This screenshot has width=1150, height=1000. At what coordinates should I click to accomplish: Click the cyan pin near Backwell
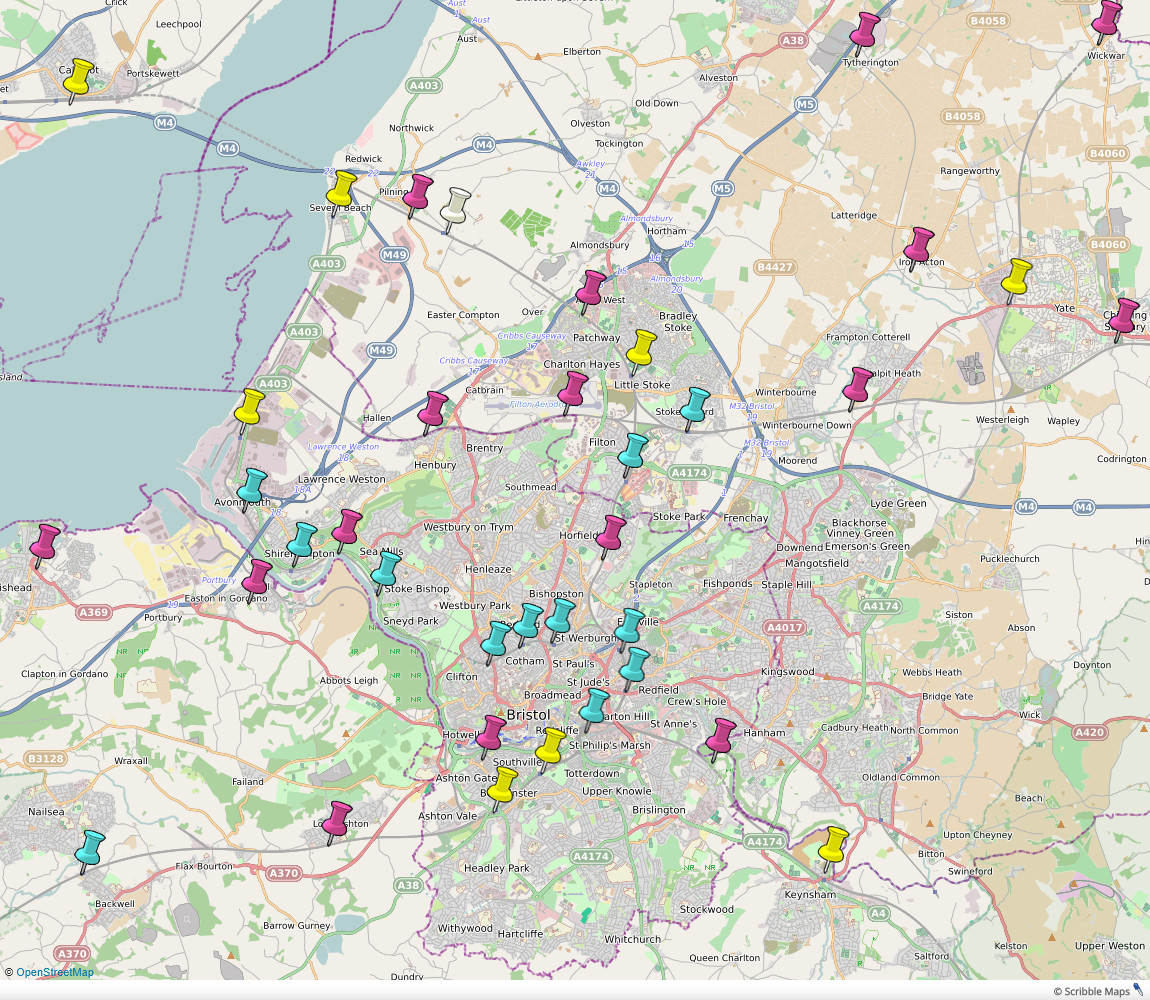tap(91, 848)
